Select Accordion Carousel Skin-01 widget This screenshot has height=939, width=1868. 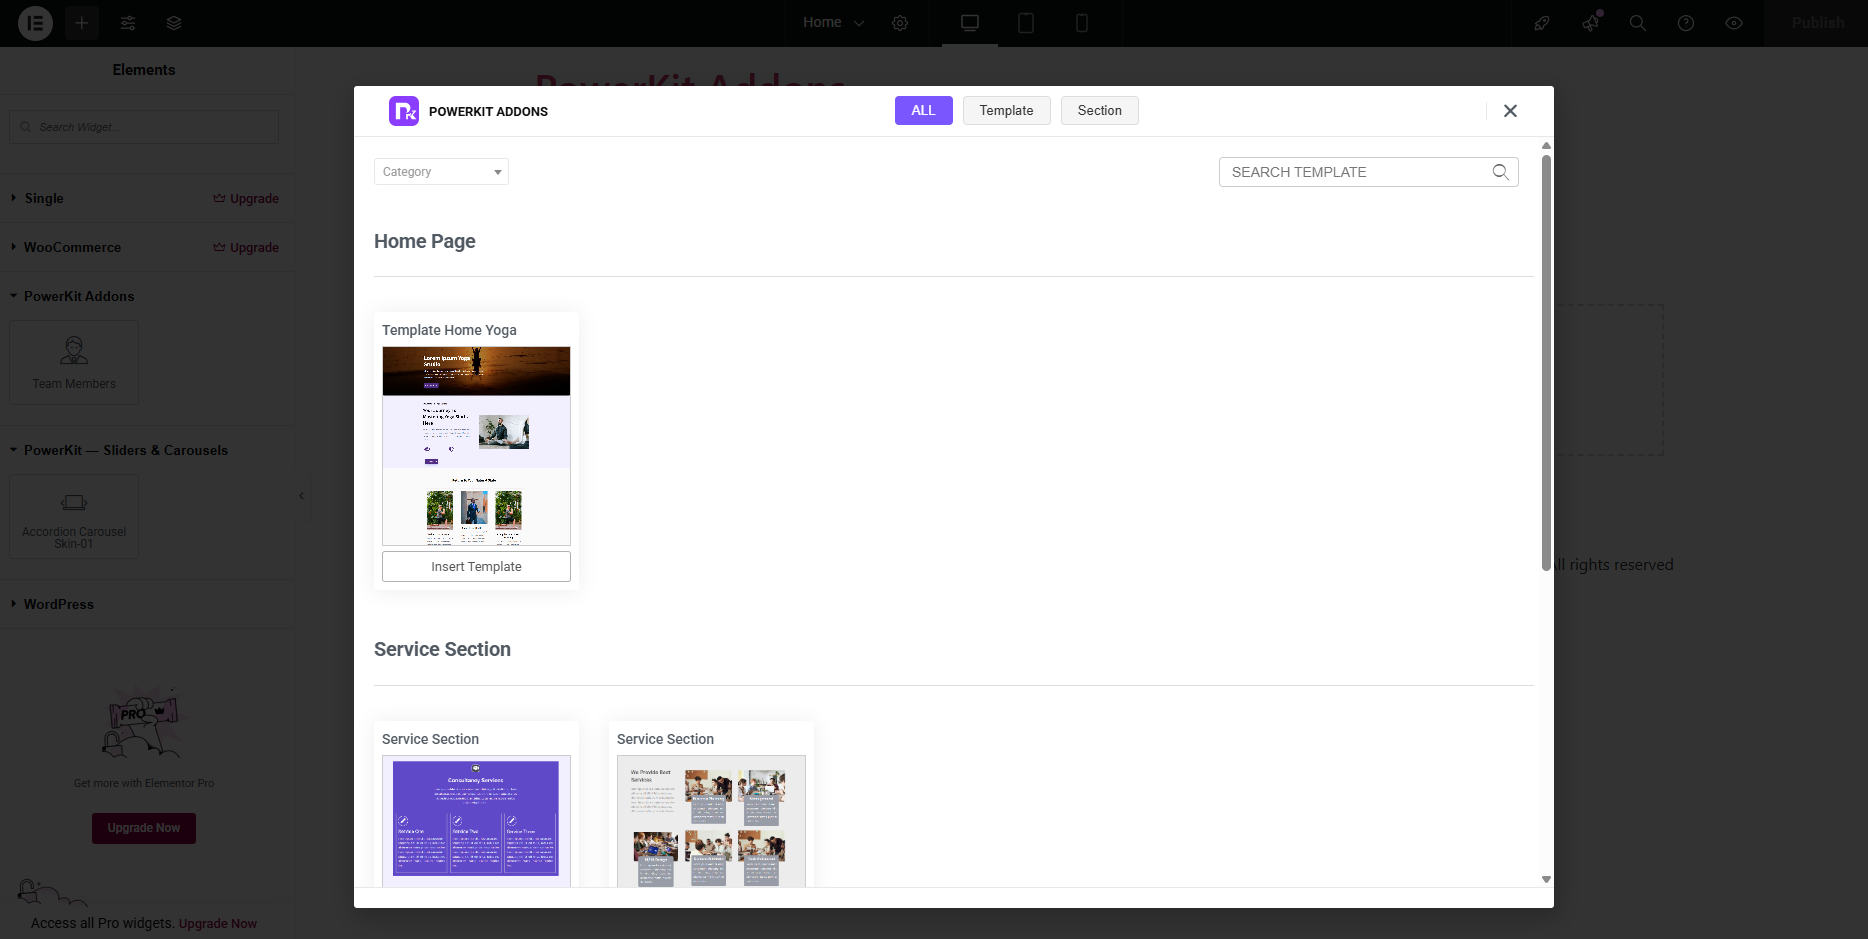click(74, 516)
